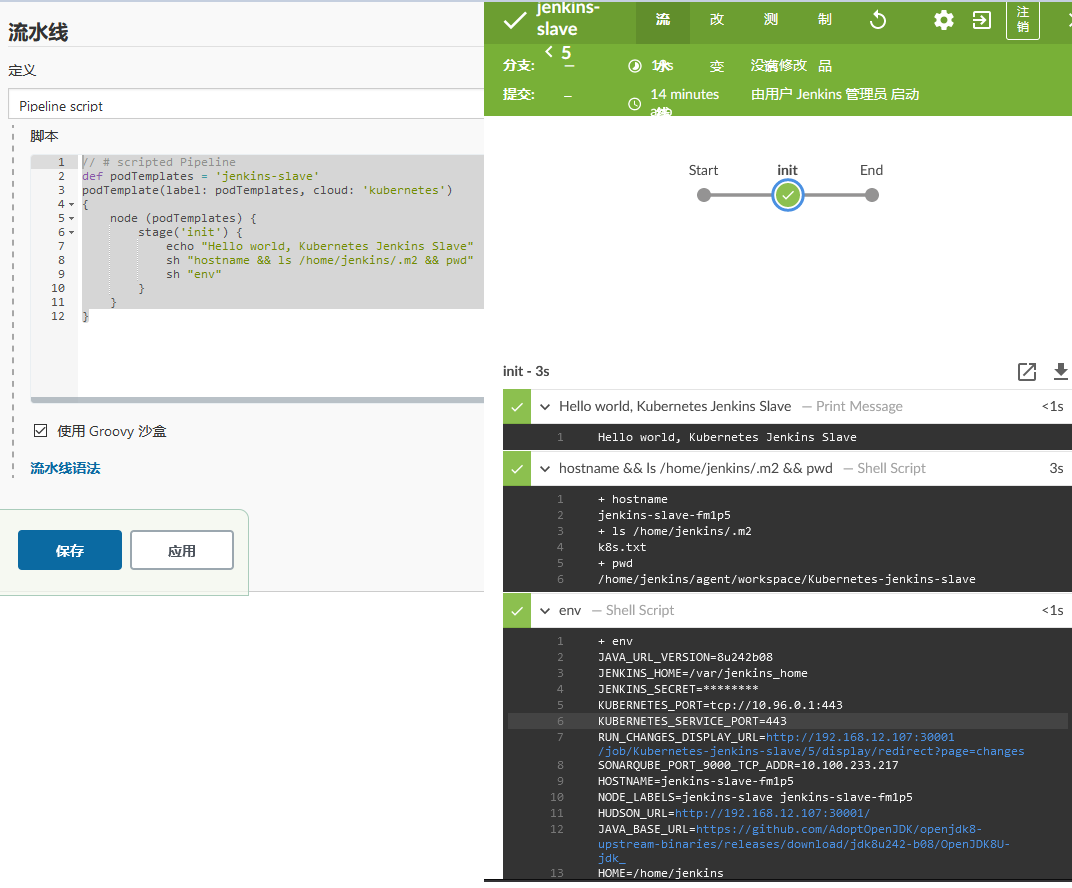Click the previous run arrow beside 5

[549, 51]
